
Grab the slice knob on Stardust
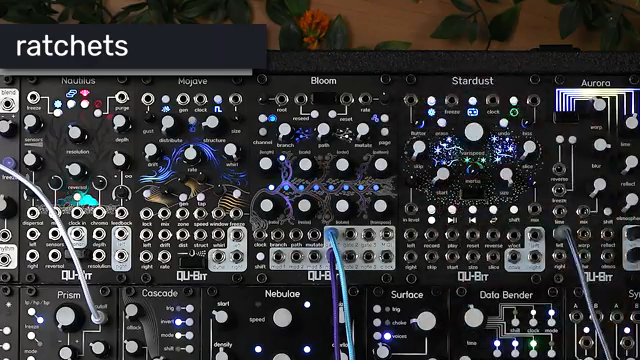click(529, 148)
